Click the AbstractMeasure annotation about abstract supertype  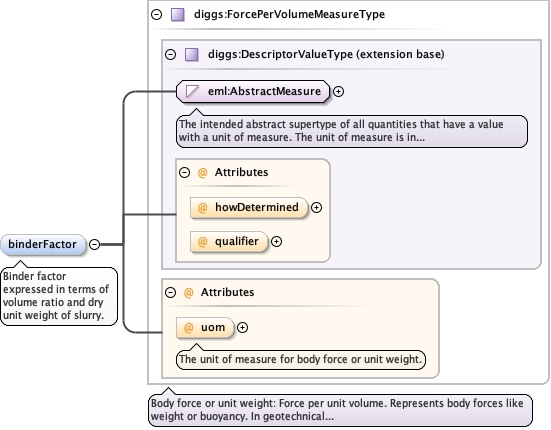pos(352,131)
